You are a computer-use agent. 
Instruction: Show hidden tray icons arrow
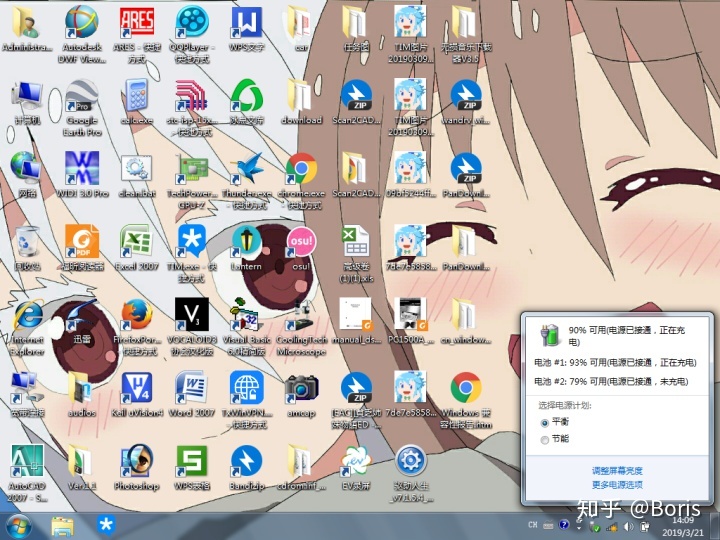click(579, 528)
